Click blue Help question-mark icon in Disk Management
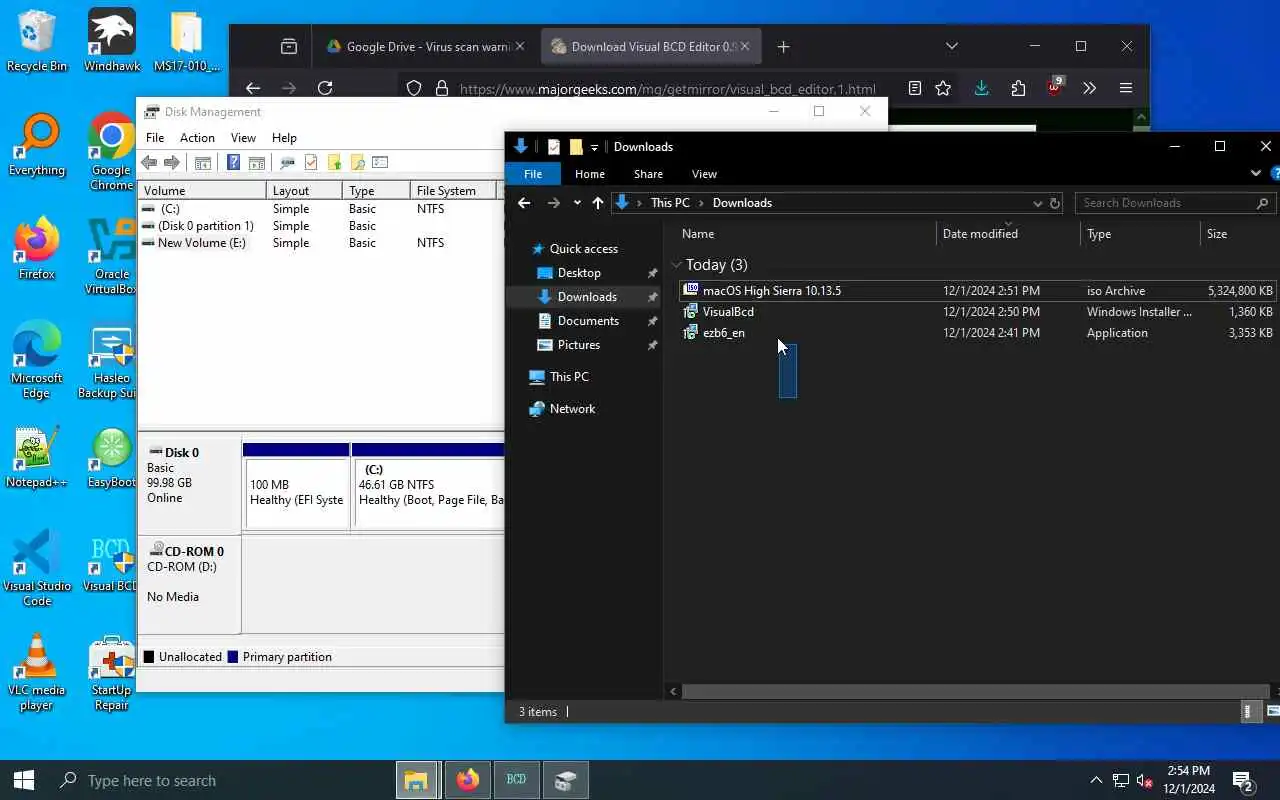 point(233,162)
